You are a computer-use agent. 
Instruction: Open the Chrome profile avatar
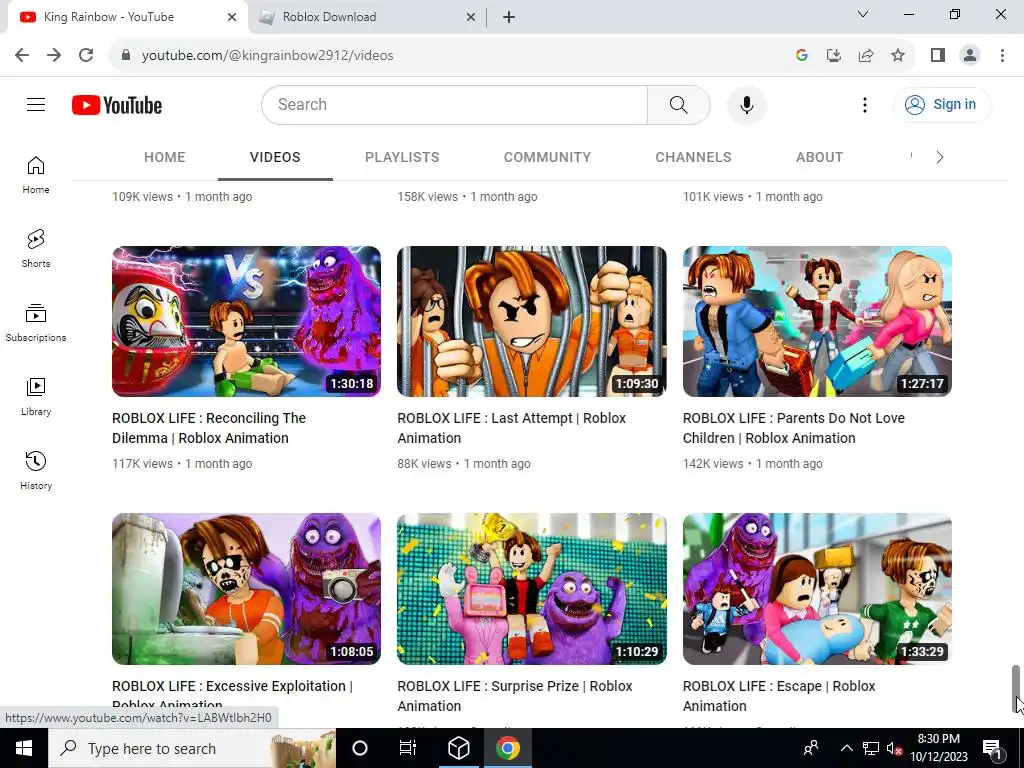tap(970, 56)
